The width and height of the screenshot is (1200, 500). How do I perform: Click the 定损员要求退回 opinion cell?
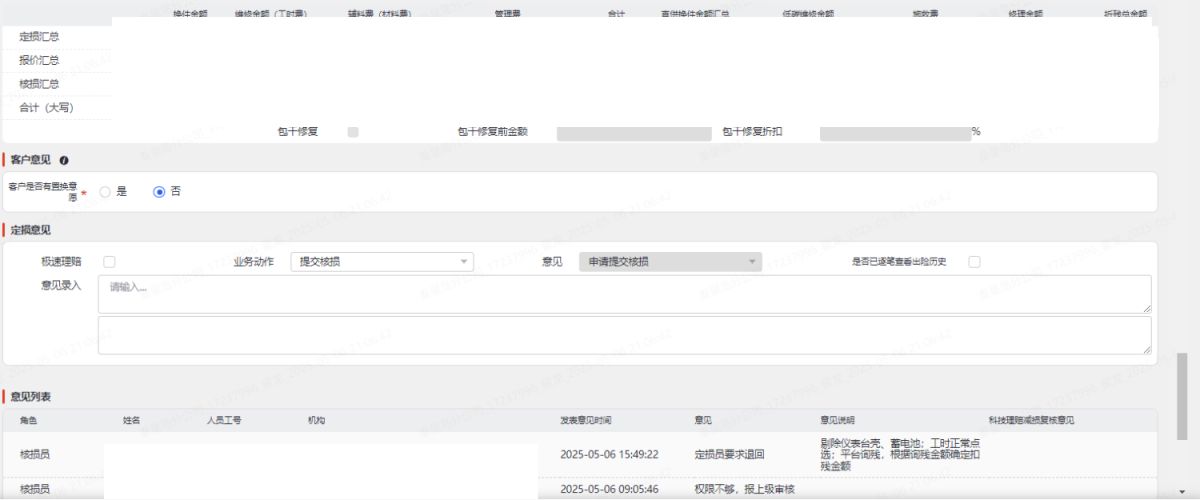pyautogui.click(x=729, y=454)
